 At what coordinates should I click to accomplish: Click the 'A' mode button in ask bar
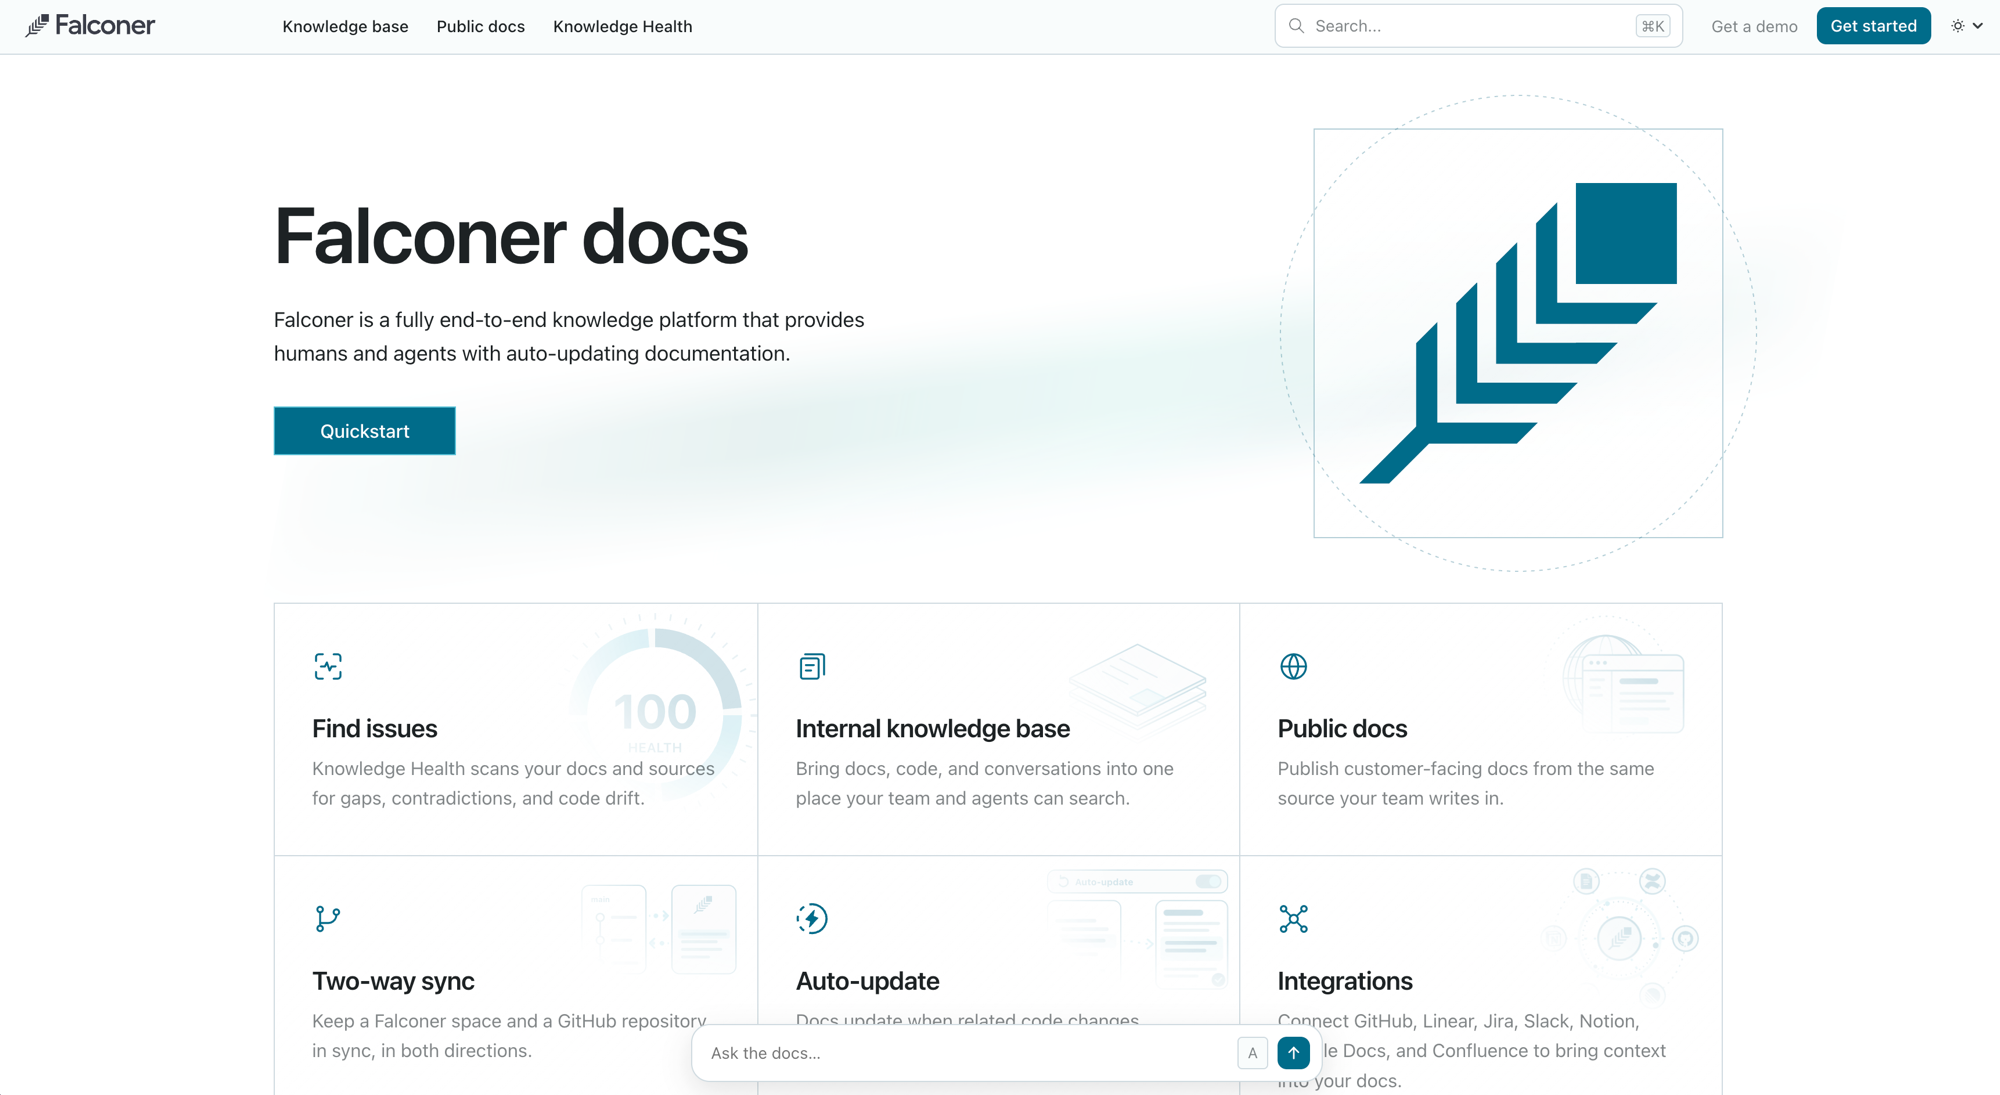coord(1252,1052)
